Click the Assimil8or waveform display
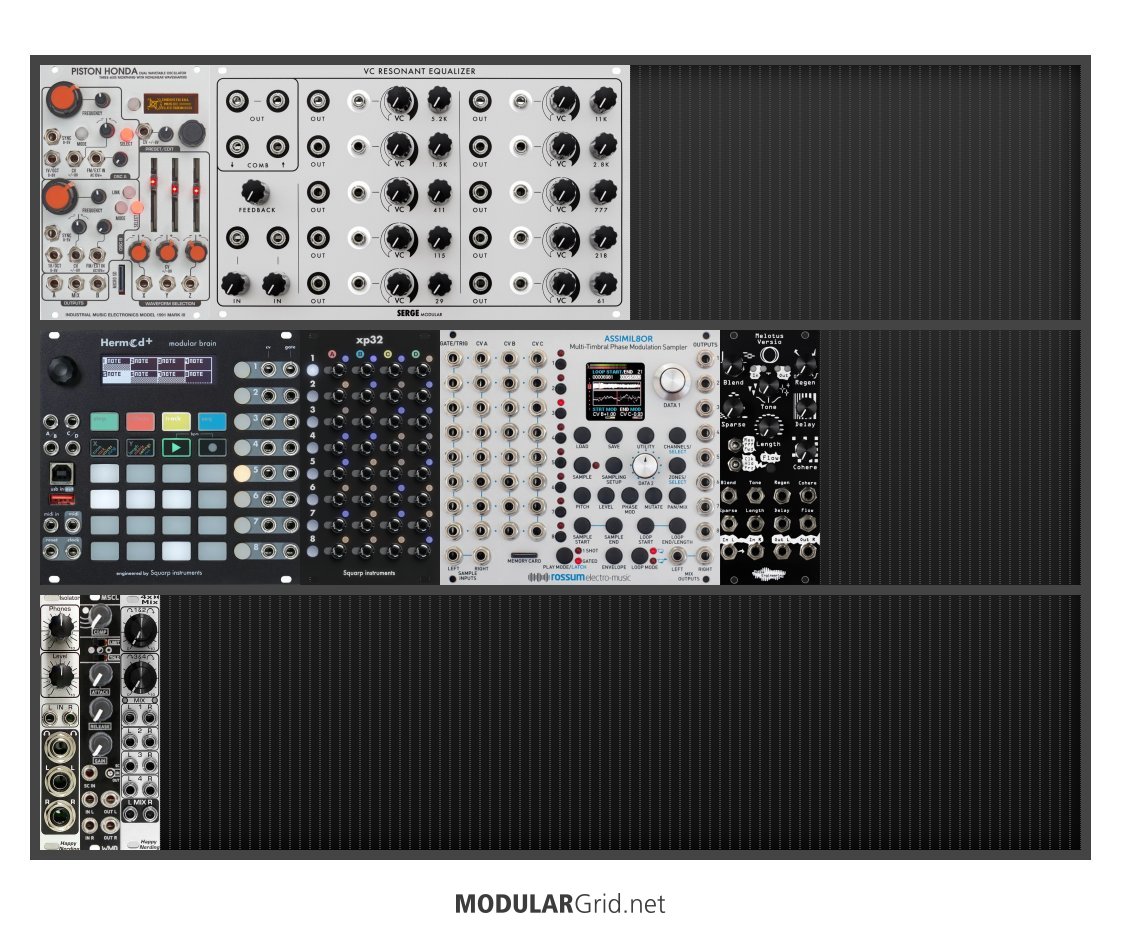1121x925 pixels. tap(615, 392)
